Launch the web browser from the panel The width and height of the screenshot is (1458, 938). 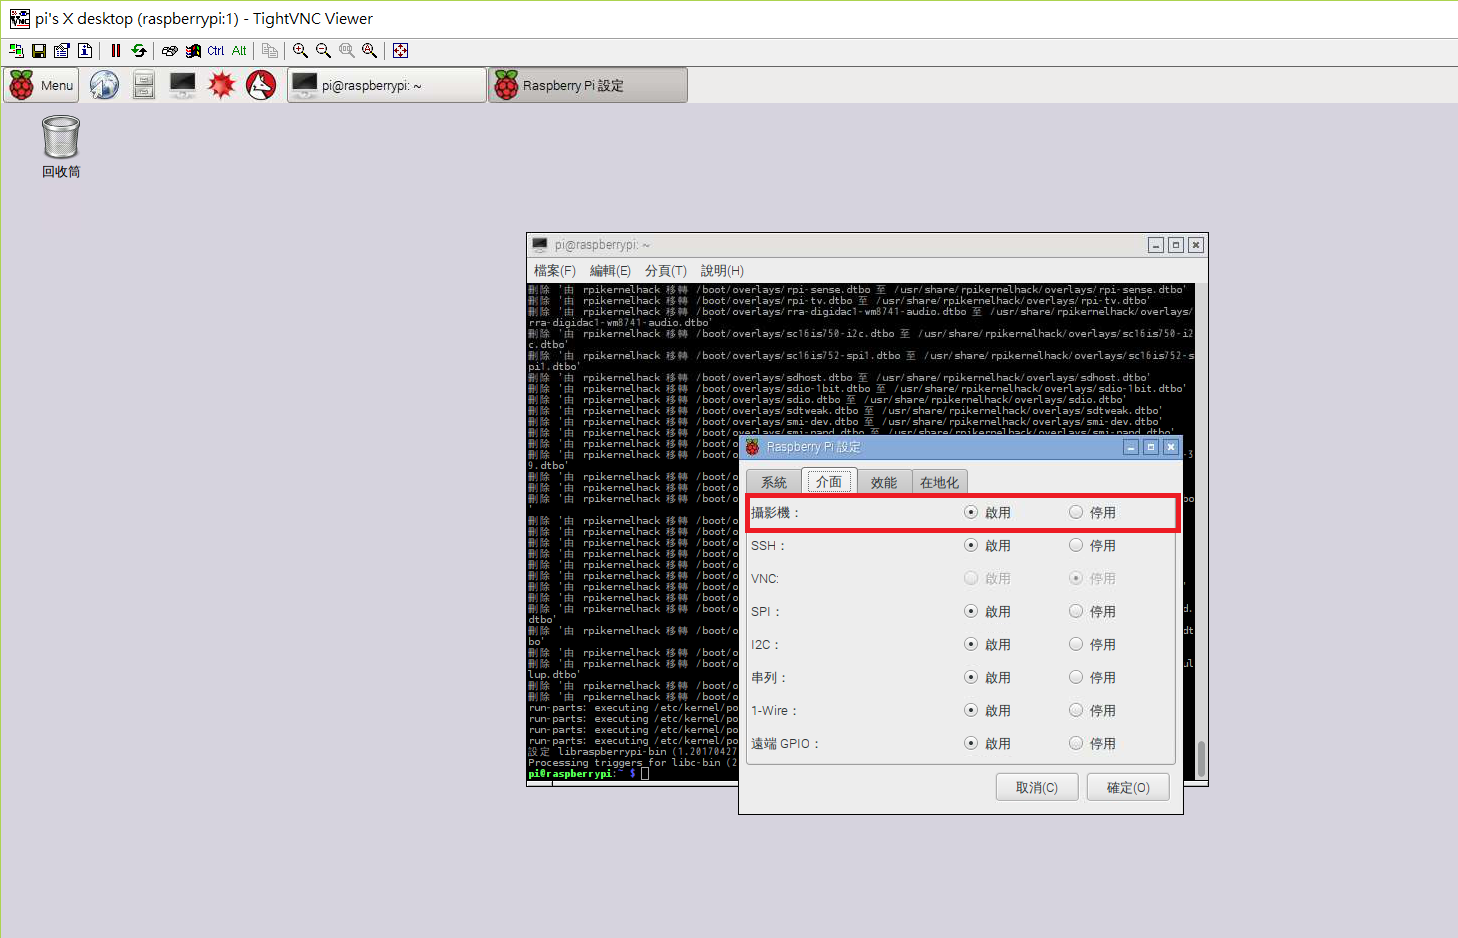point(105,85)
